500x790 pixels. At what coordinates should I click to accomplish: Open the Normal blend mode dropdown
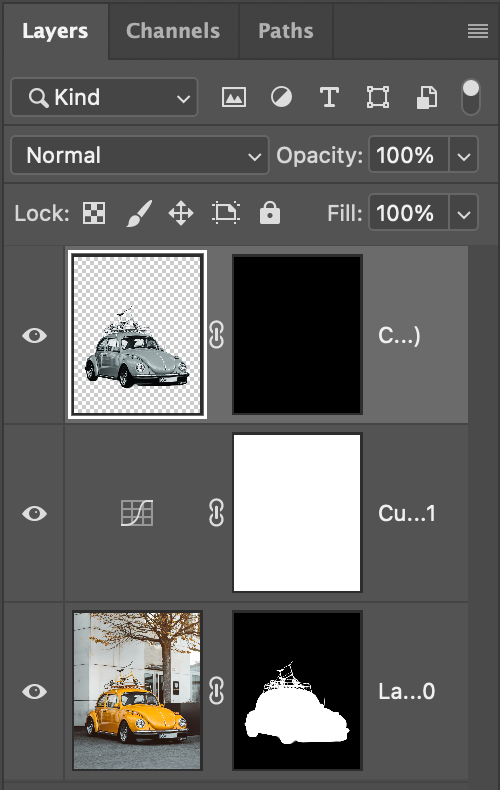coord(140,155)
